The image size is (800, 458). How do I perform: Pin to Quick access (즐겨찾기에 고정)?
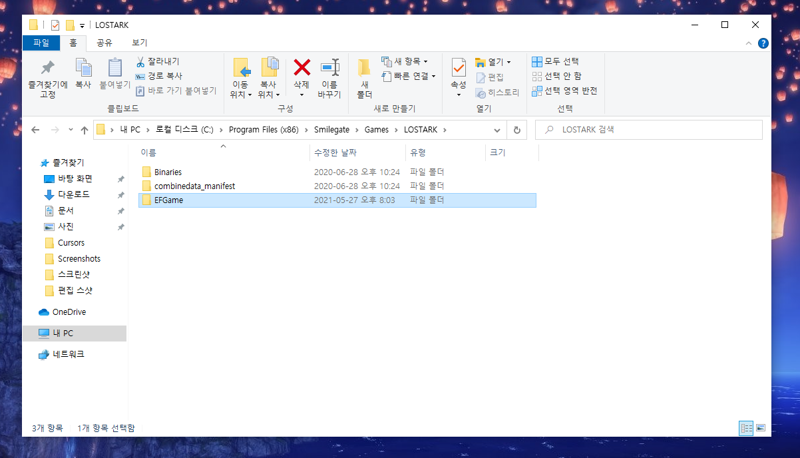pyautogui.click(x=47, y=79)
